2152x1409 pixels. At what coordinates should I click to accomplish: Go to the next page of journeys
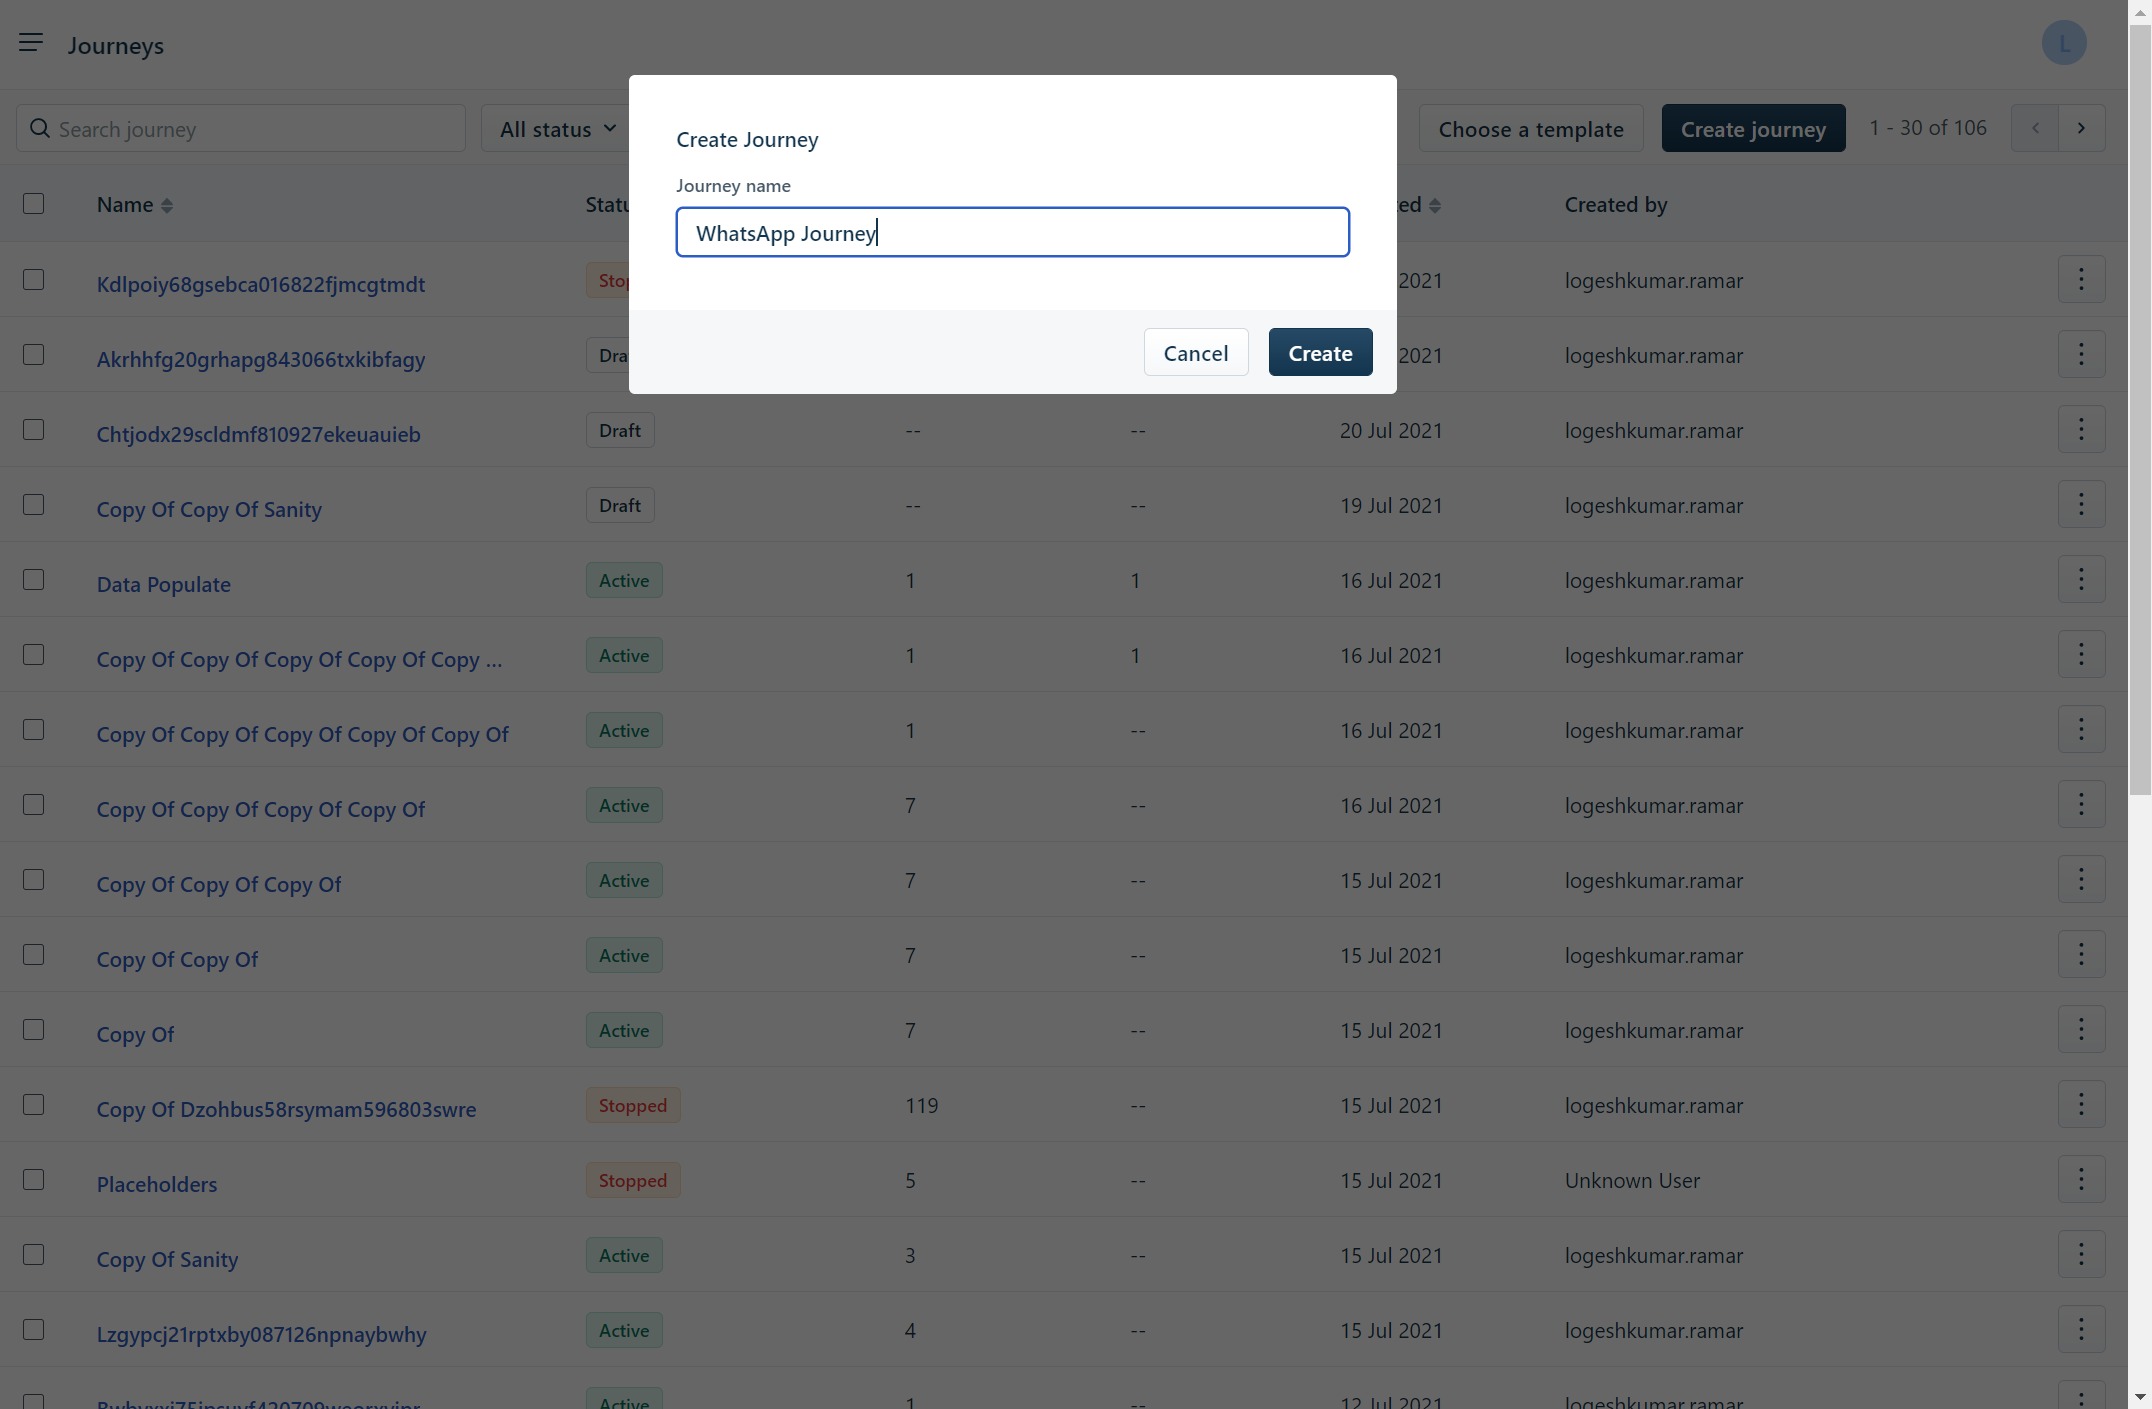[x=2082, y=128]
